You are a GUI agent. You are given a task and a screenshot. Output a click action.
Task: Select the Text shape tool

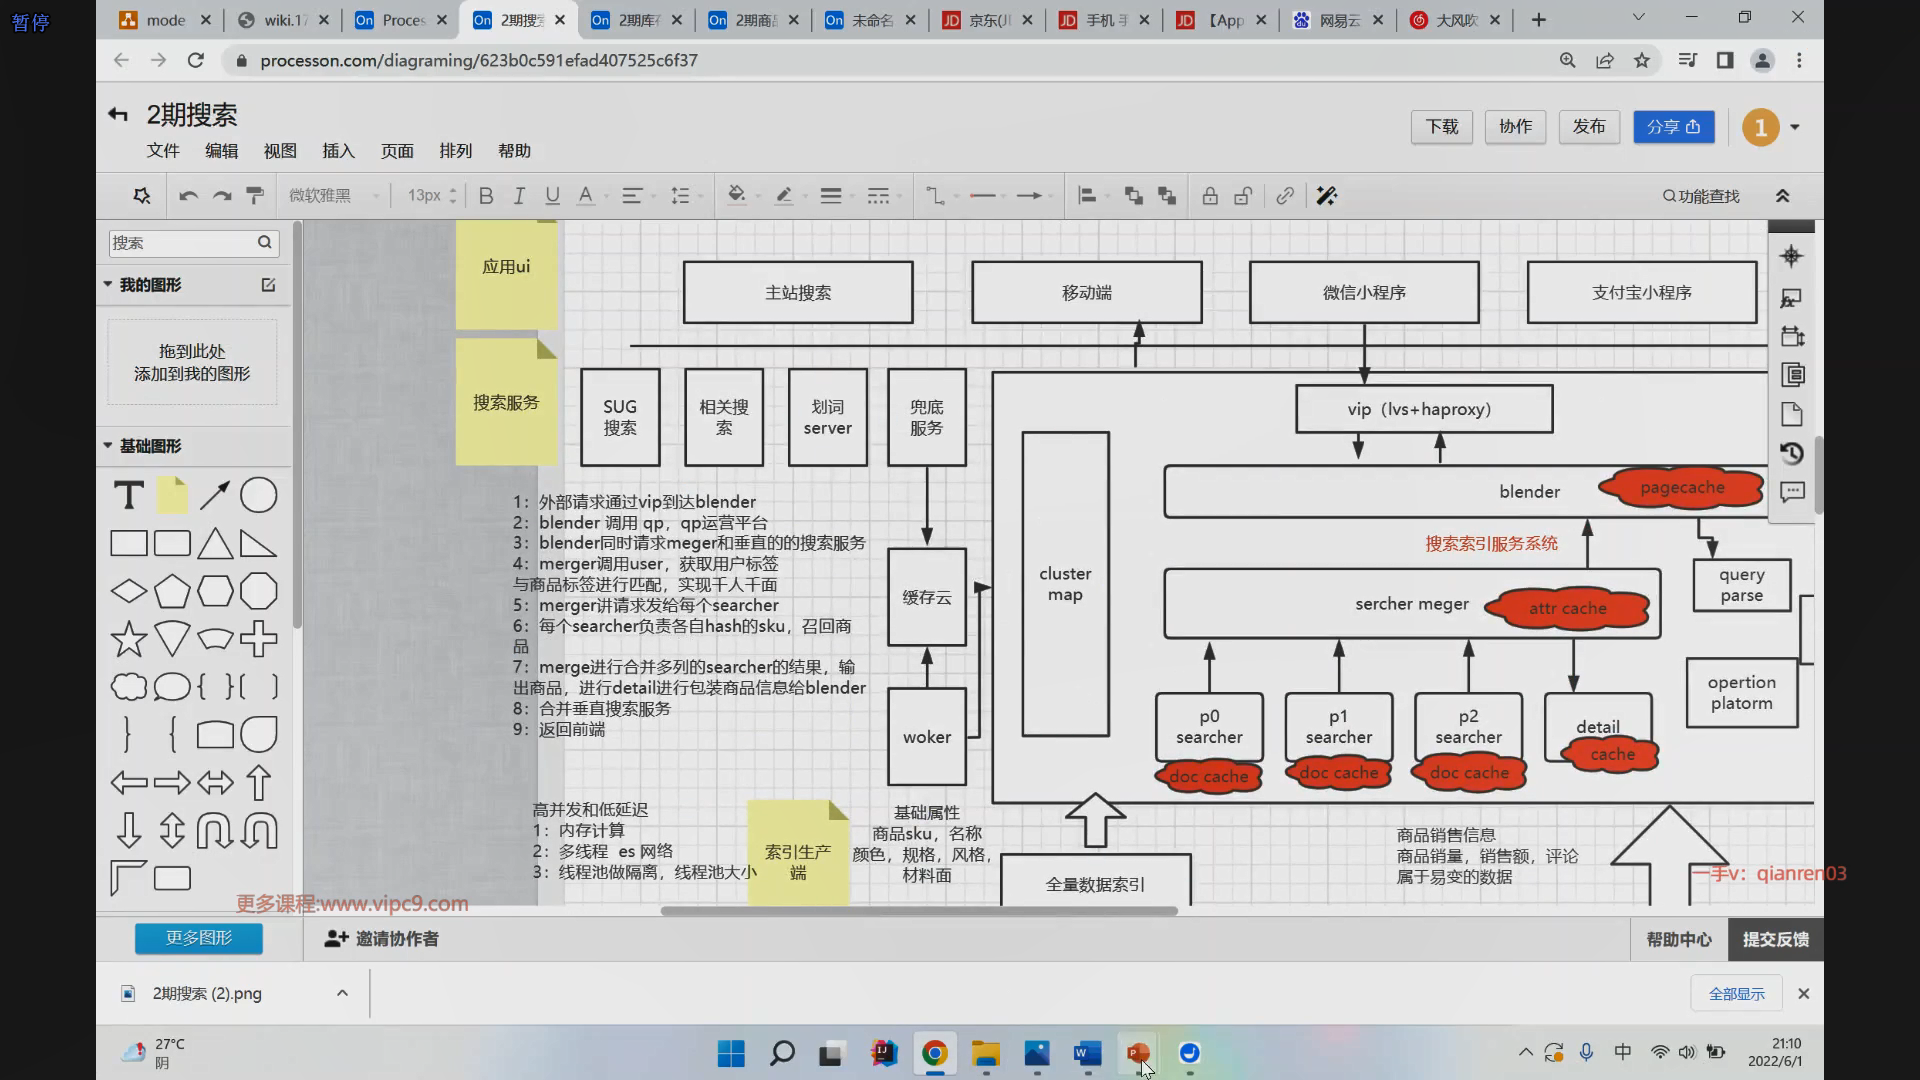pyautogui.click(x=128, y=496)
